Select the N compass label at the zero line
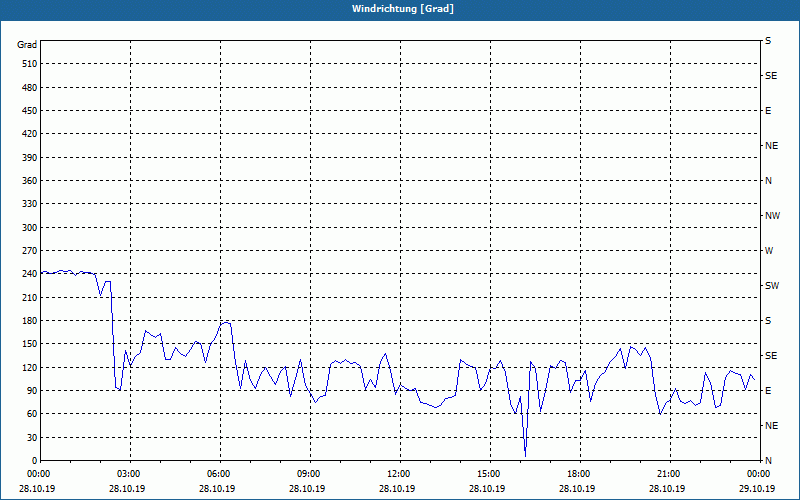This screenshot has height=500, width=800. click(768, 461)
